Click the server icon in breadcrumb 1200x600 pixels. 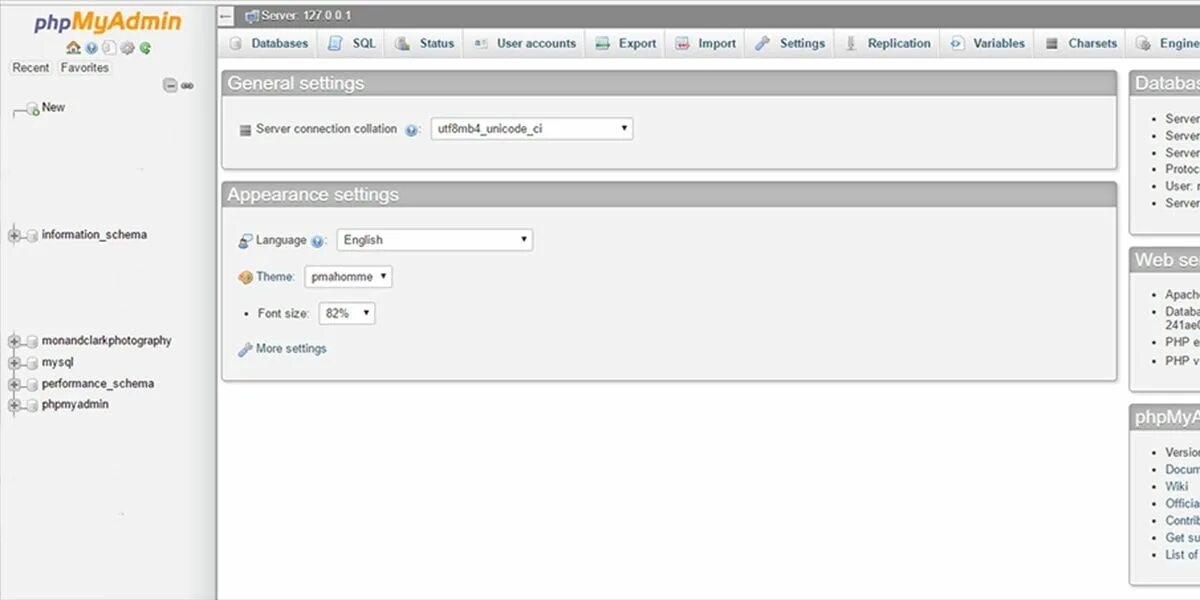(x=252, y=16)
